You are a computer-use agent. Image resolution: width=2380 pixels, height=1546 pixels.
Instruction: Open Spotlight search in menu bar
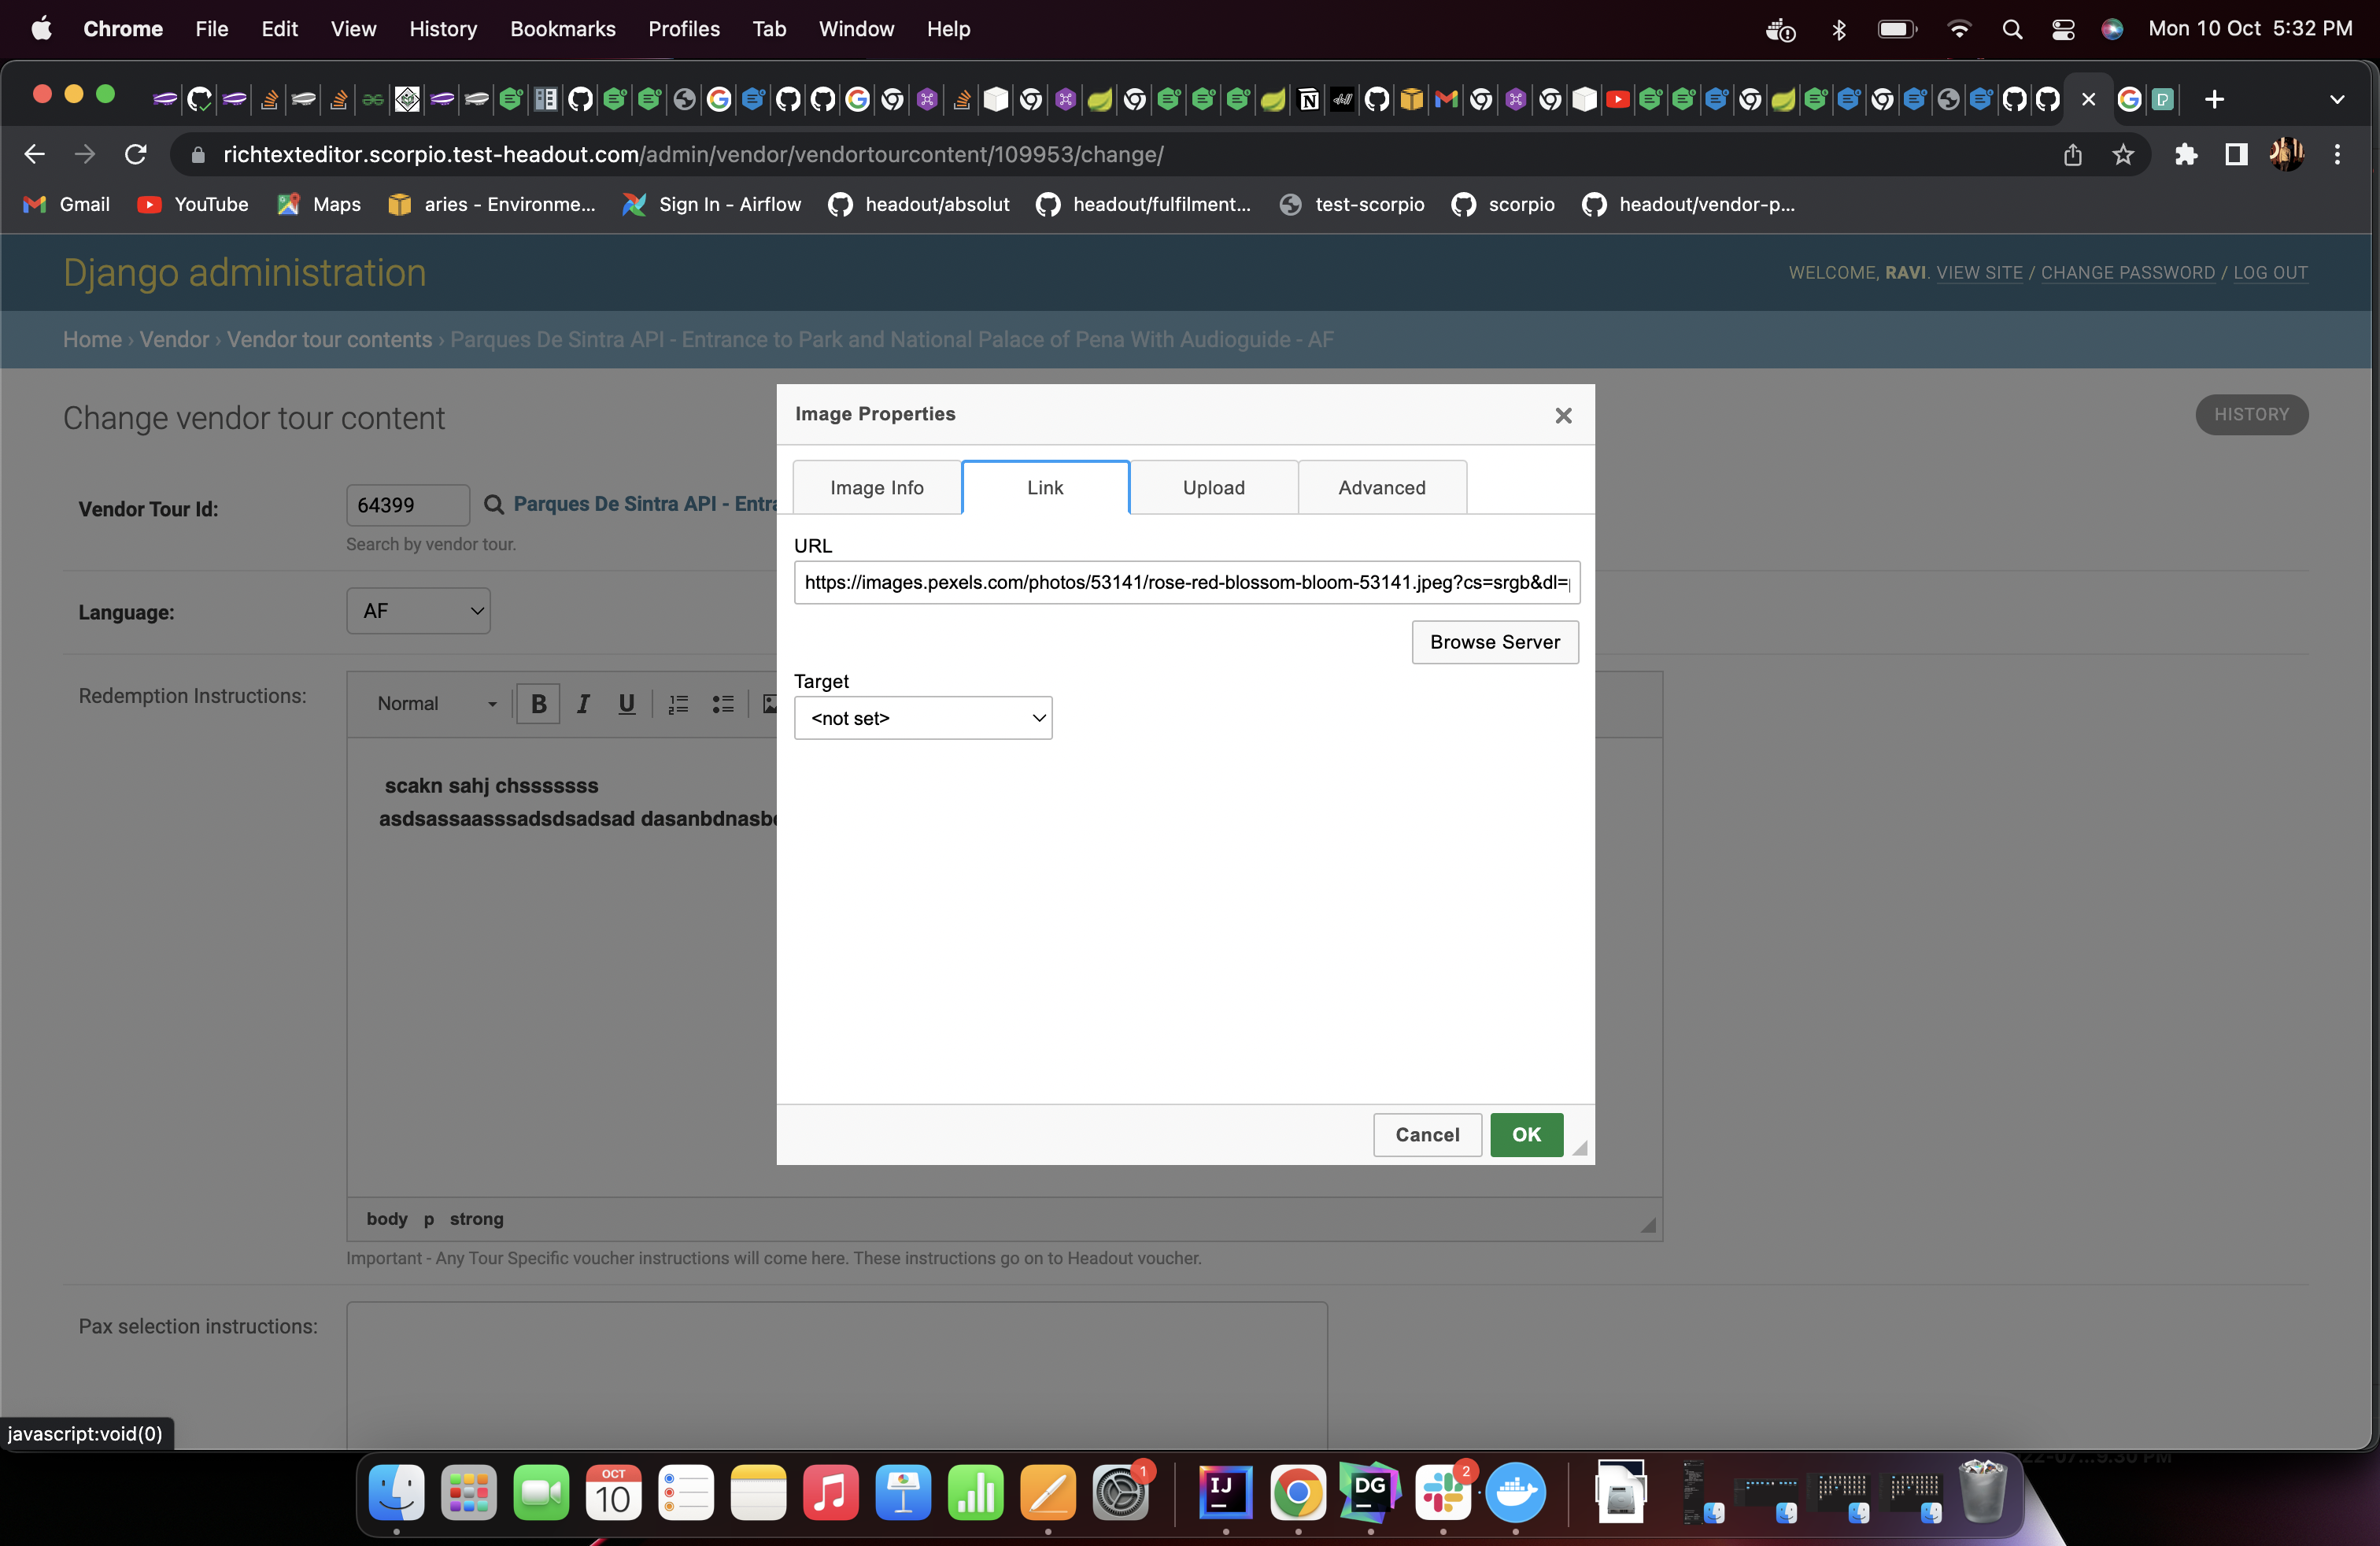(2012, 29)
